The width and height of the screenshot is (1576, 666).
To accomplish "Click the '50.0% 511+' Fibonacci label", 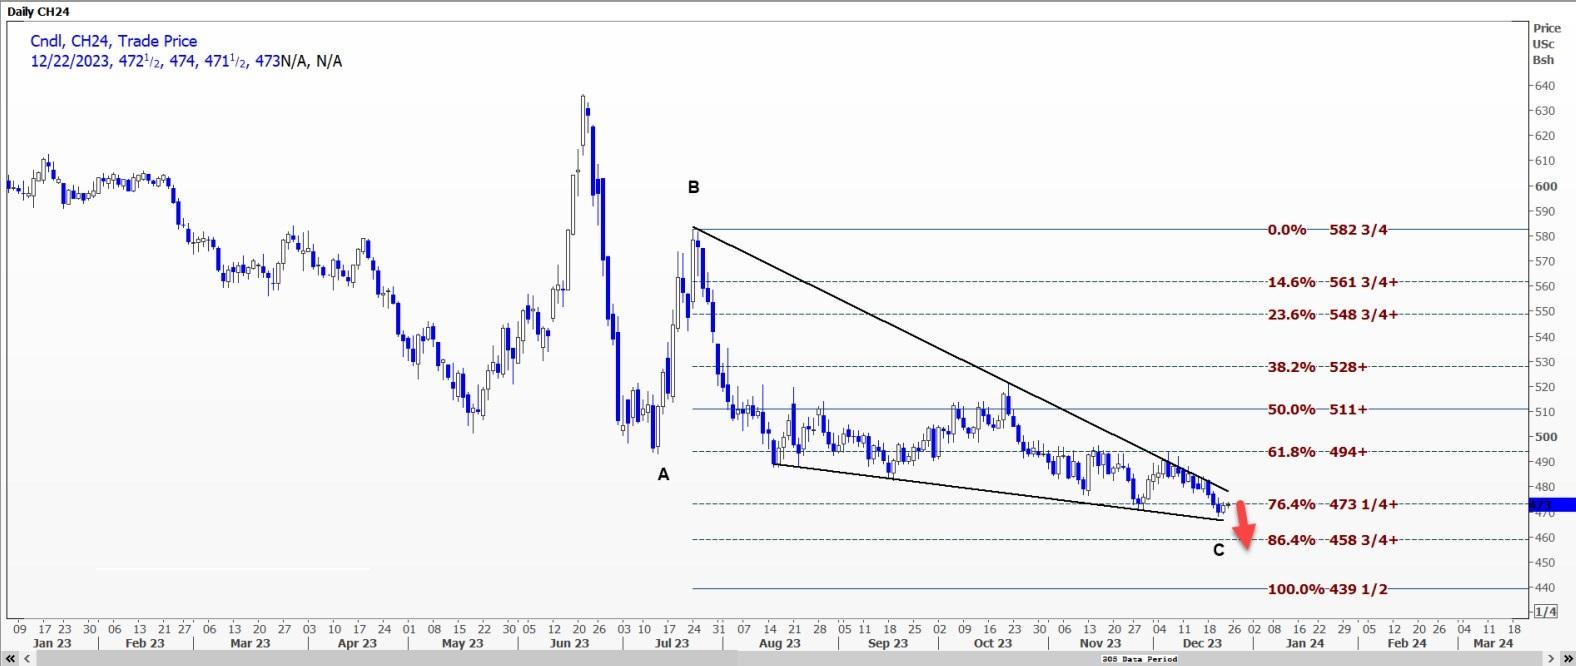I will coord(1317,410).
